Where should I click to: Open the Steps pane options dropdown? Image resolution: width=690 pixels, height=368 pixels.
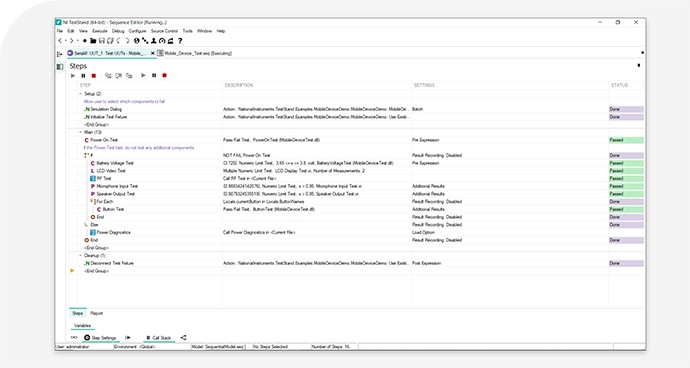coord(639,66)
